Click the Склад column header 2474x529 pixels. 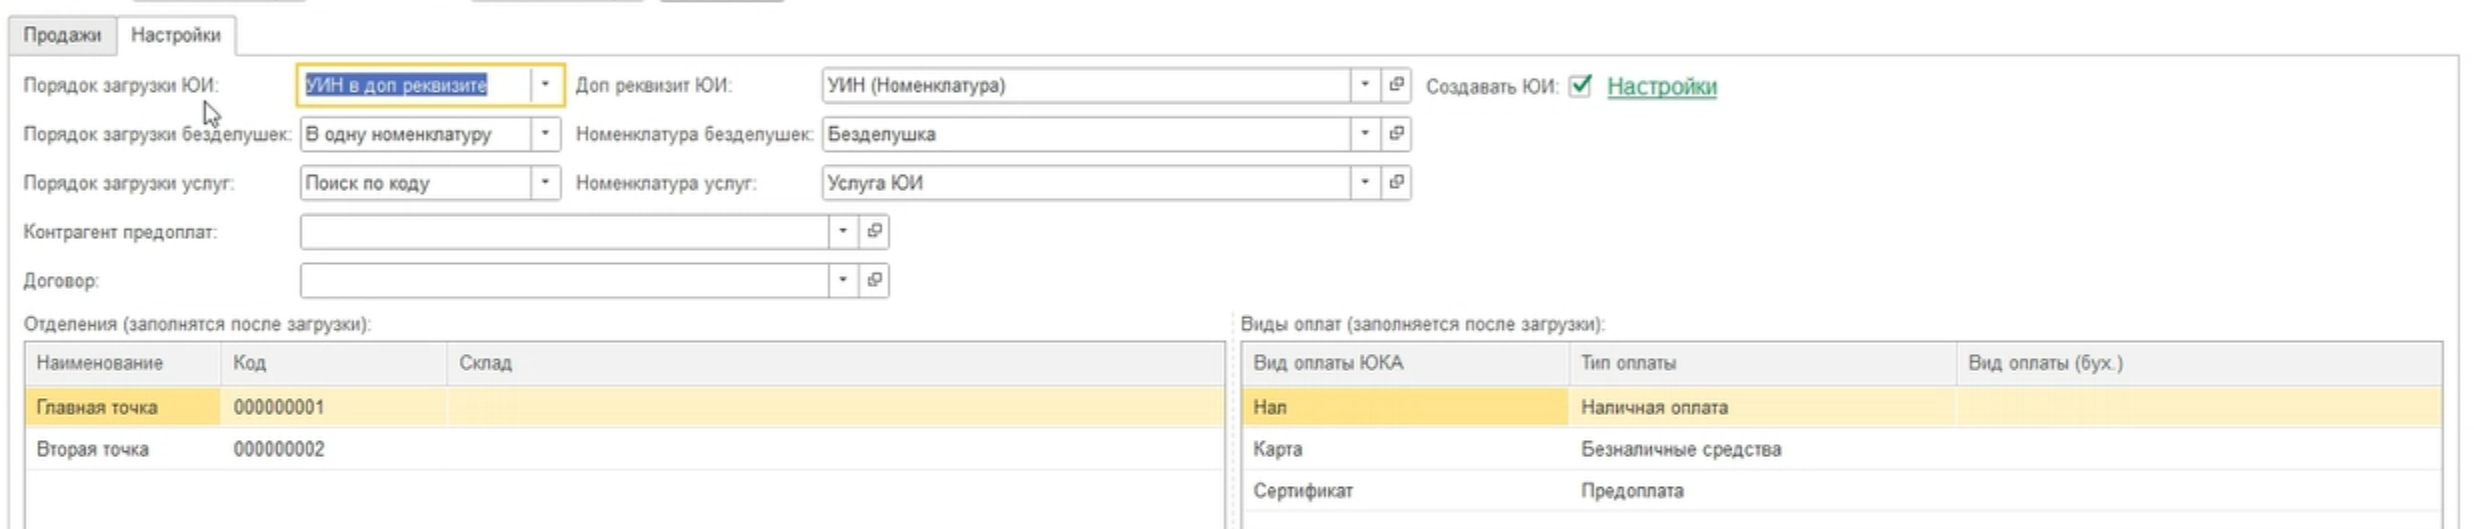pyautogui.click(x=485, y=363)
